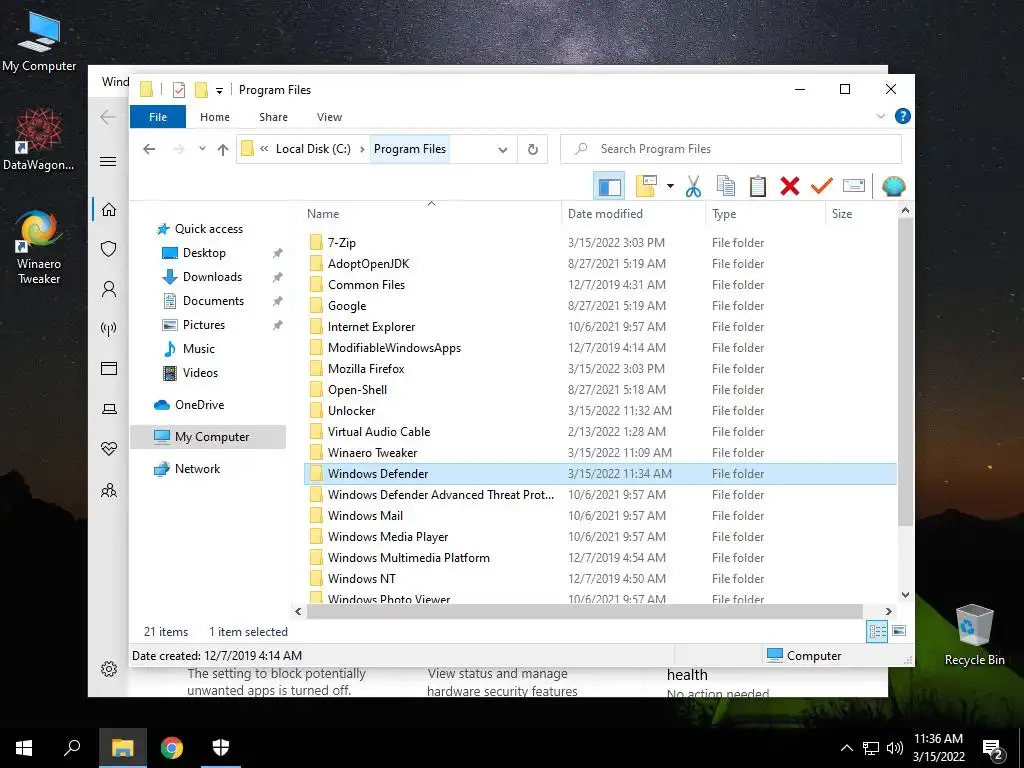Image resolution: width=1024 pixels, height=768 pixels.
Task: Select the AdoptOpenJDK folder
Action: pos(368,264)
